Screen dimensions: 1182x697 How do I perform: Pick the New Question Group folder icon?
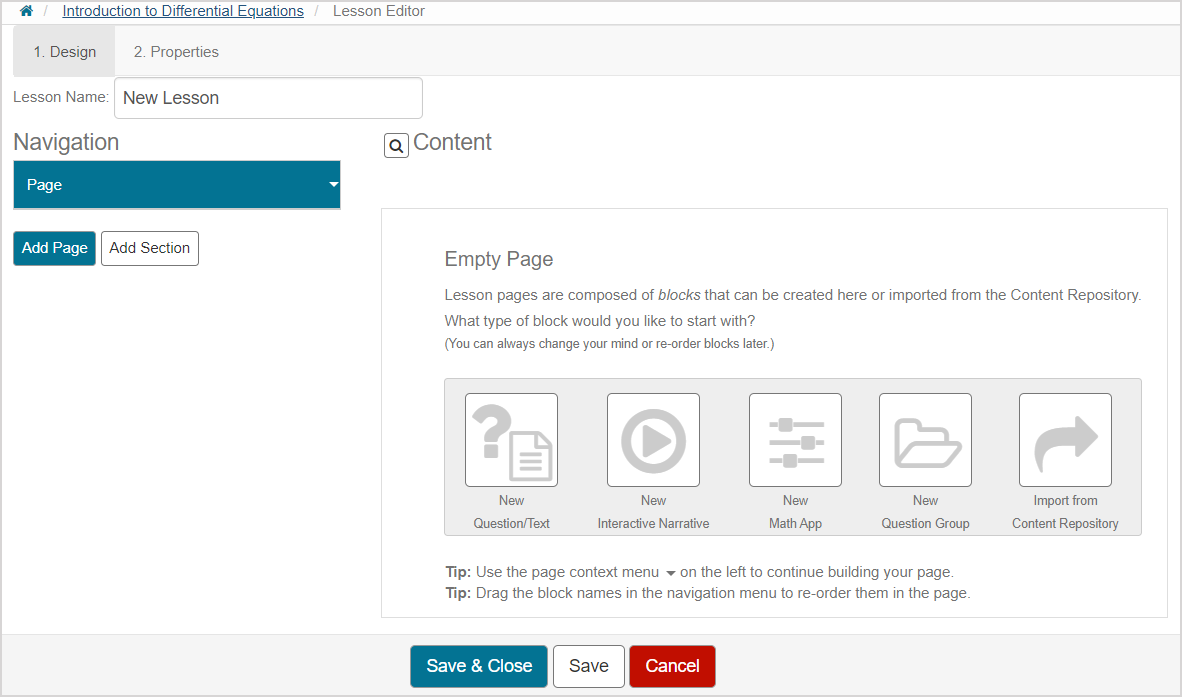coord(925,440)
